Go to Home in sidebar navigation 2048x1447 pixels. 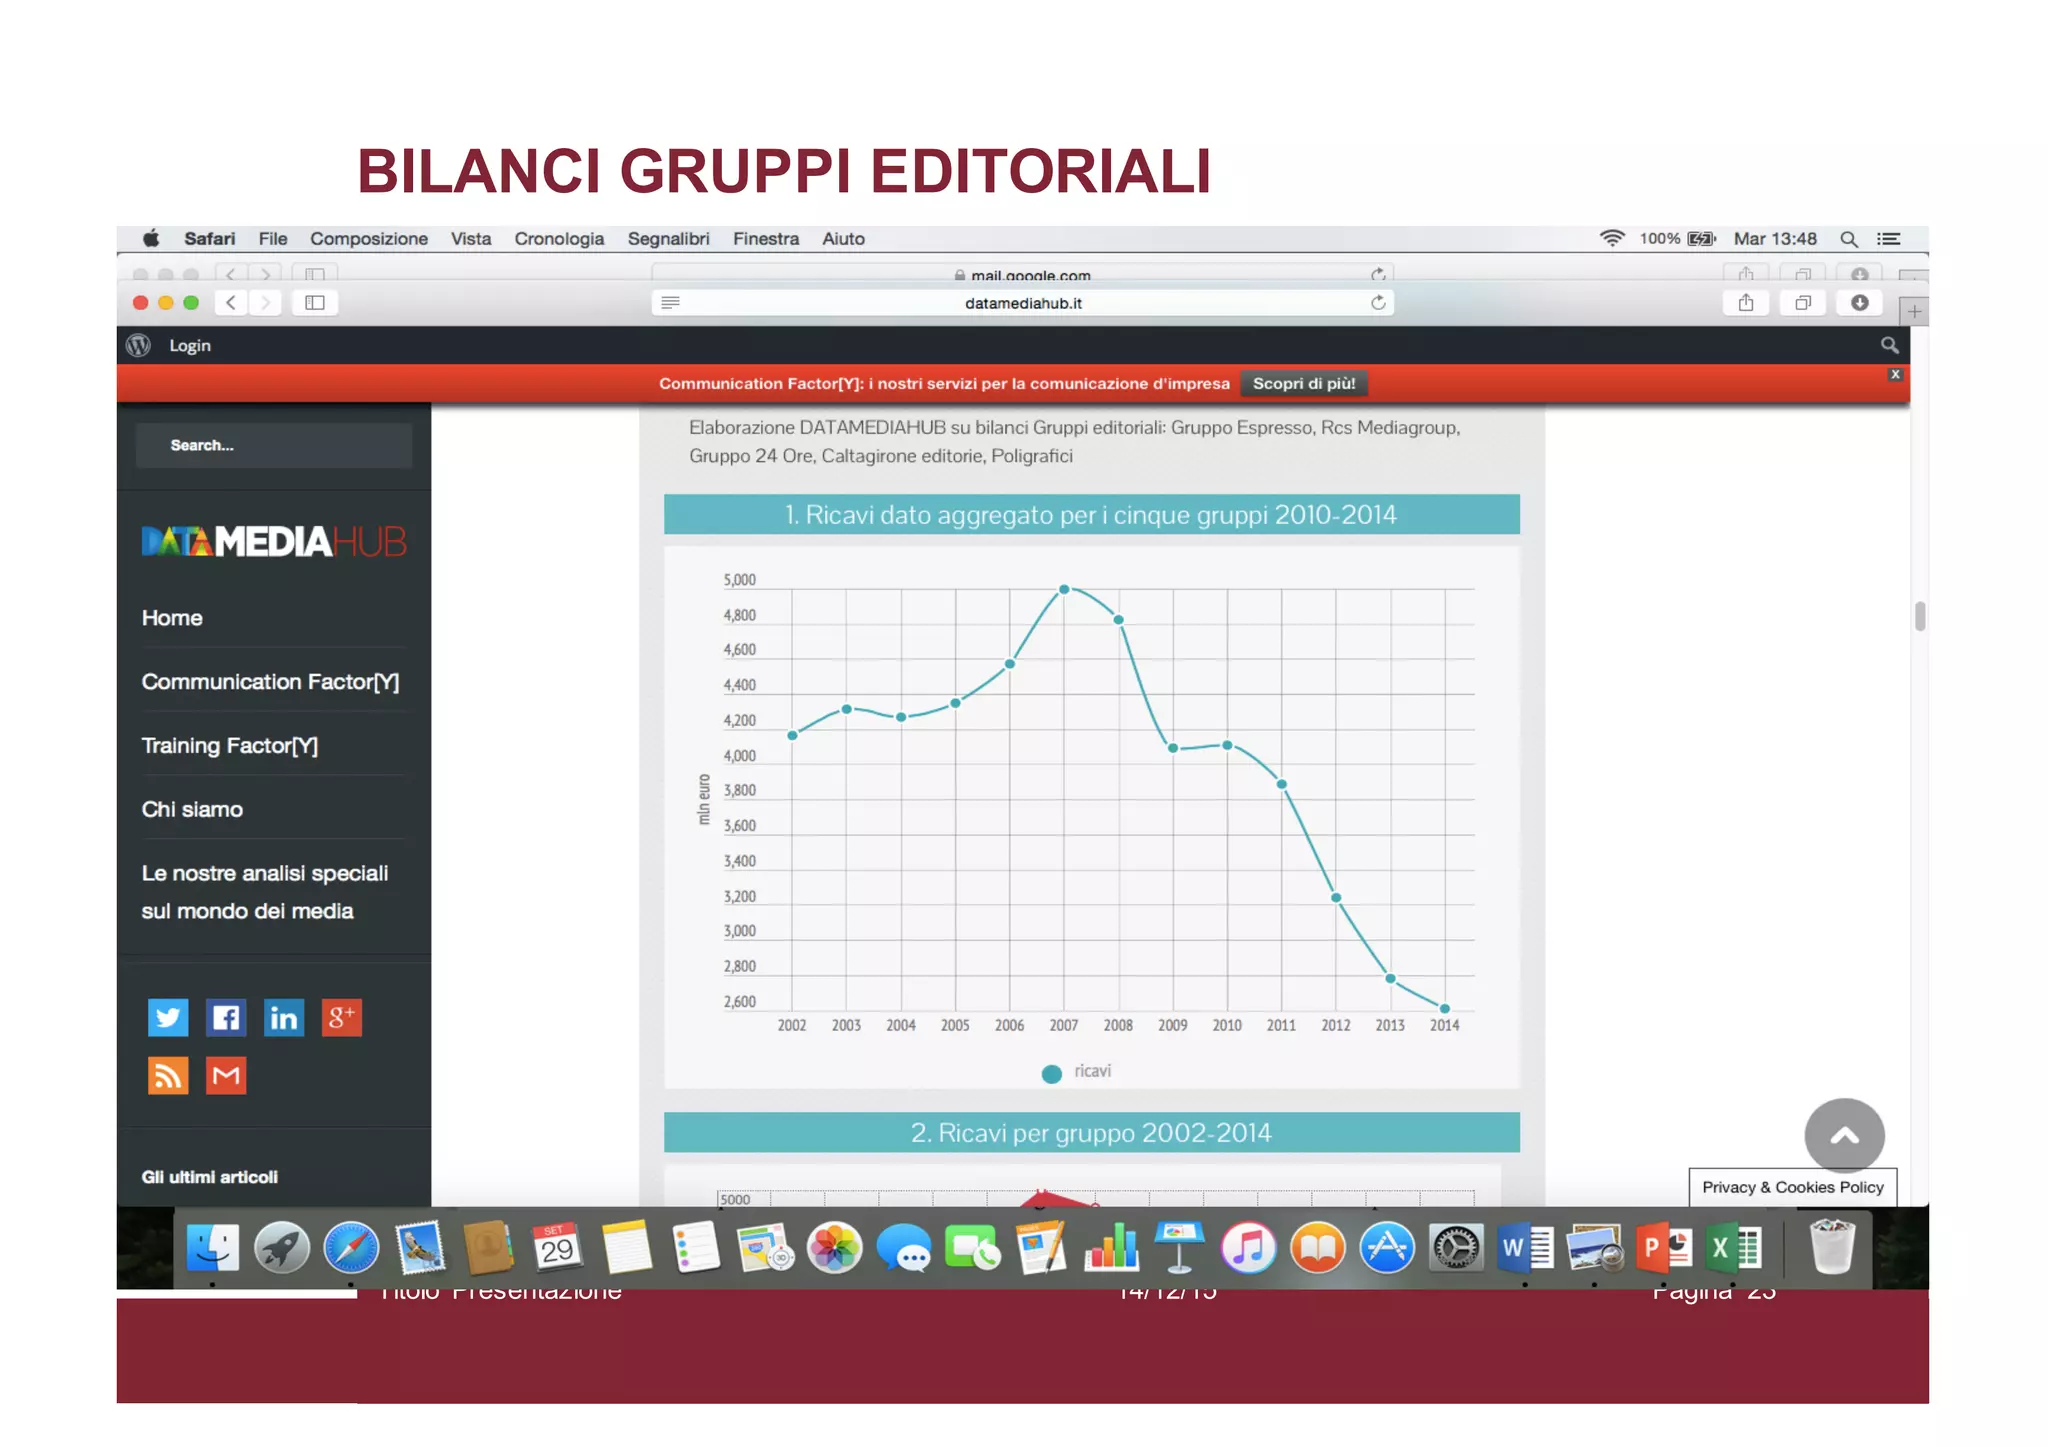tap(172, 618)
